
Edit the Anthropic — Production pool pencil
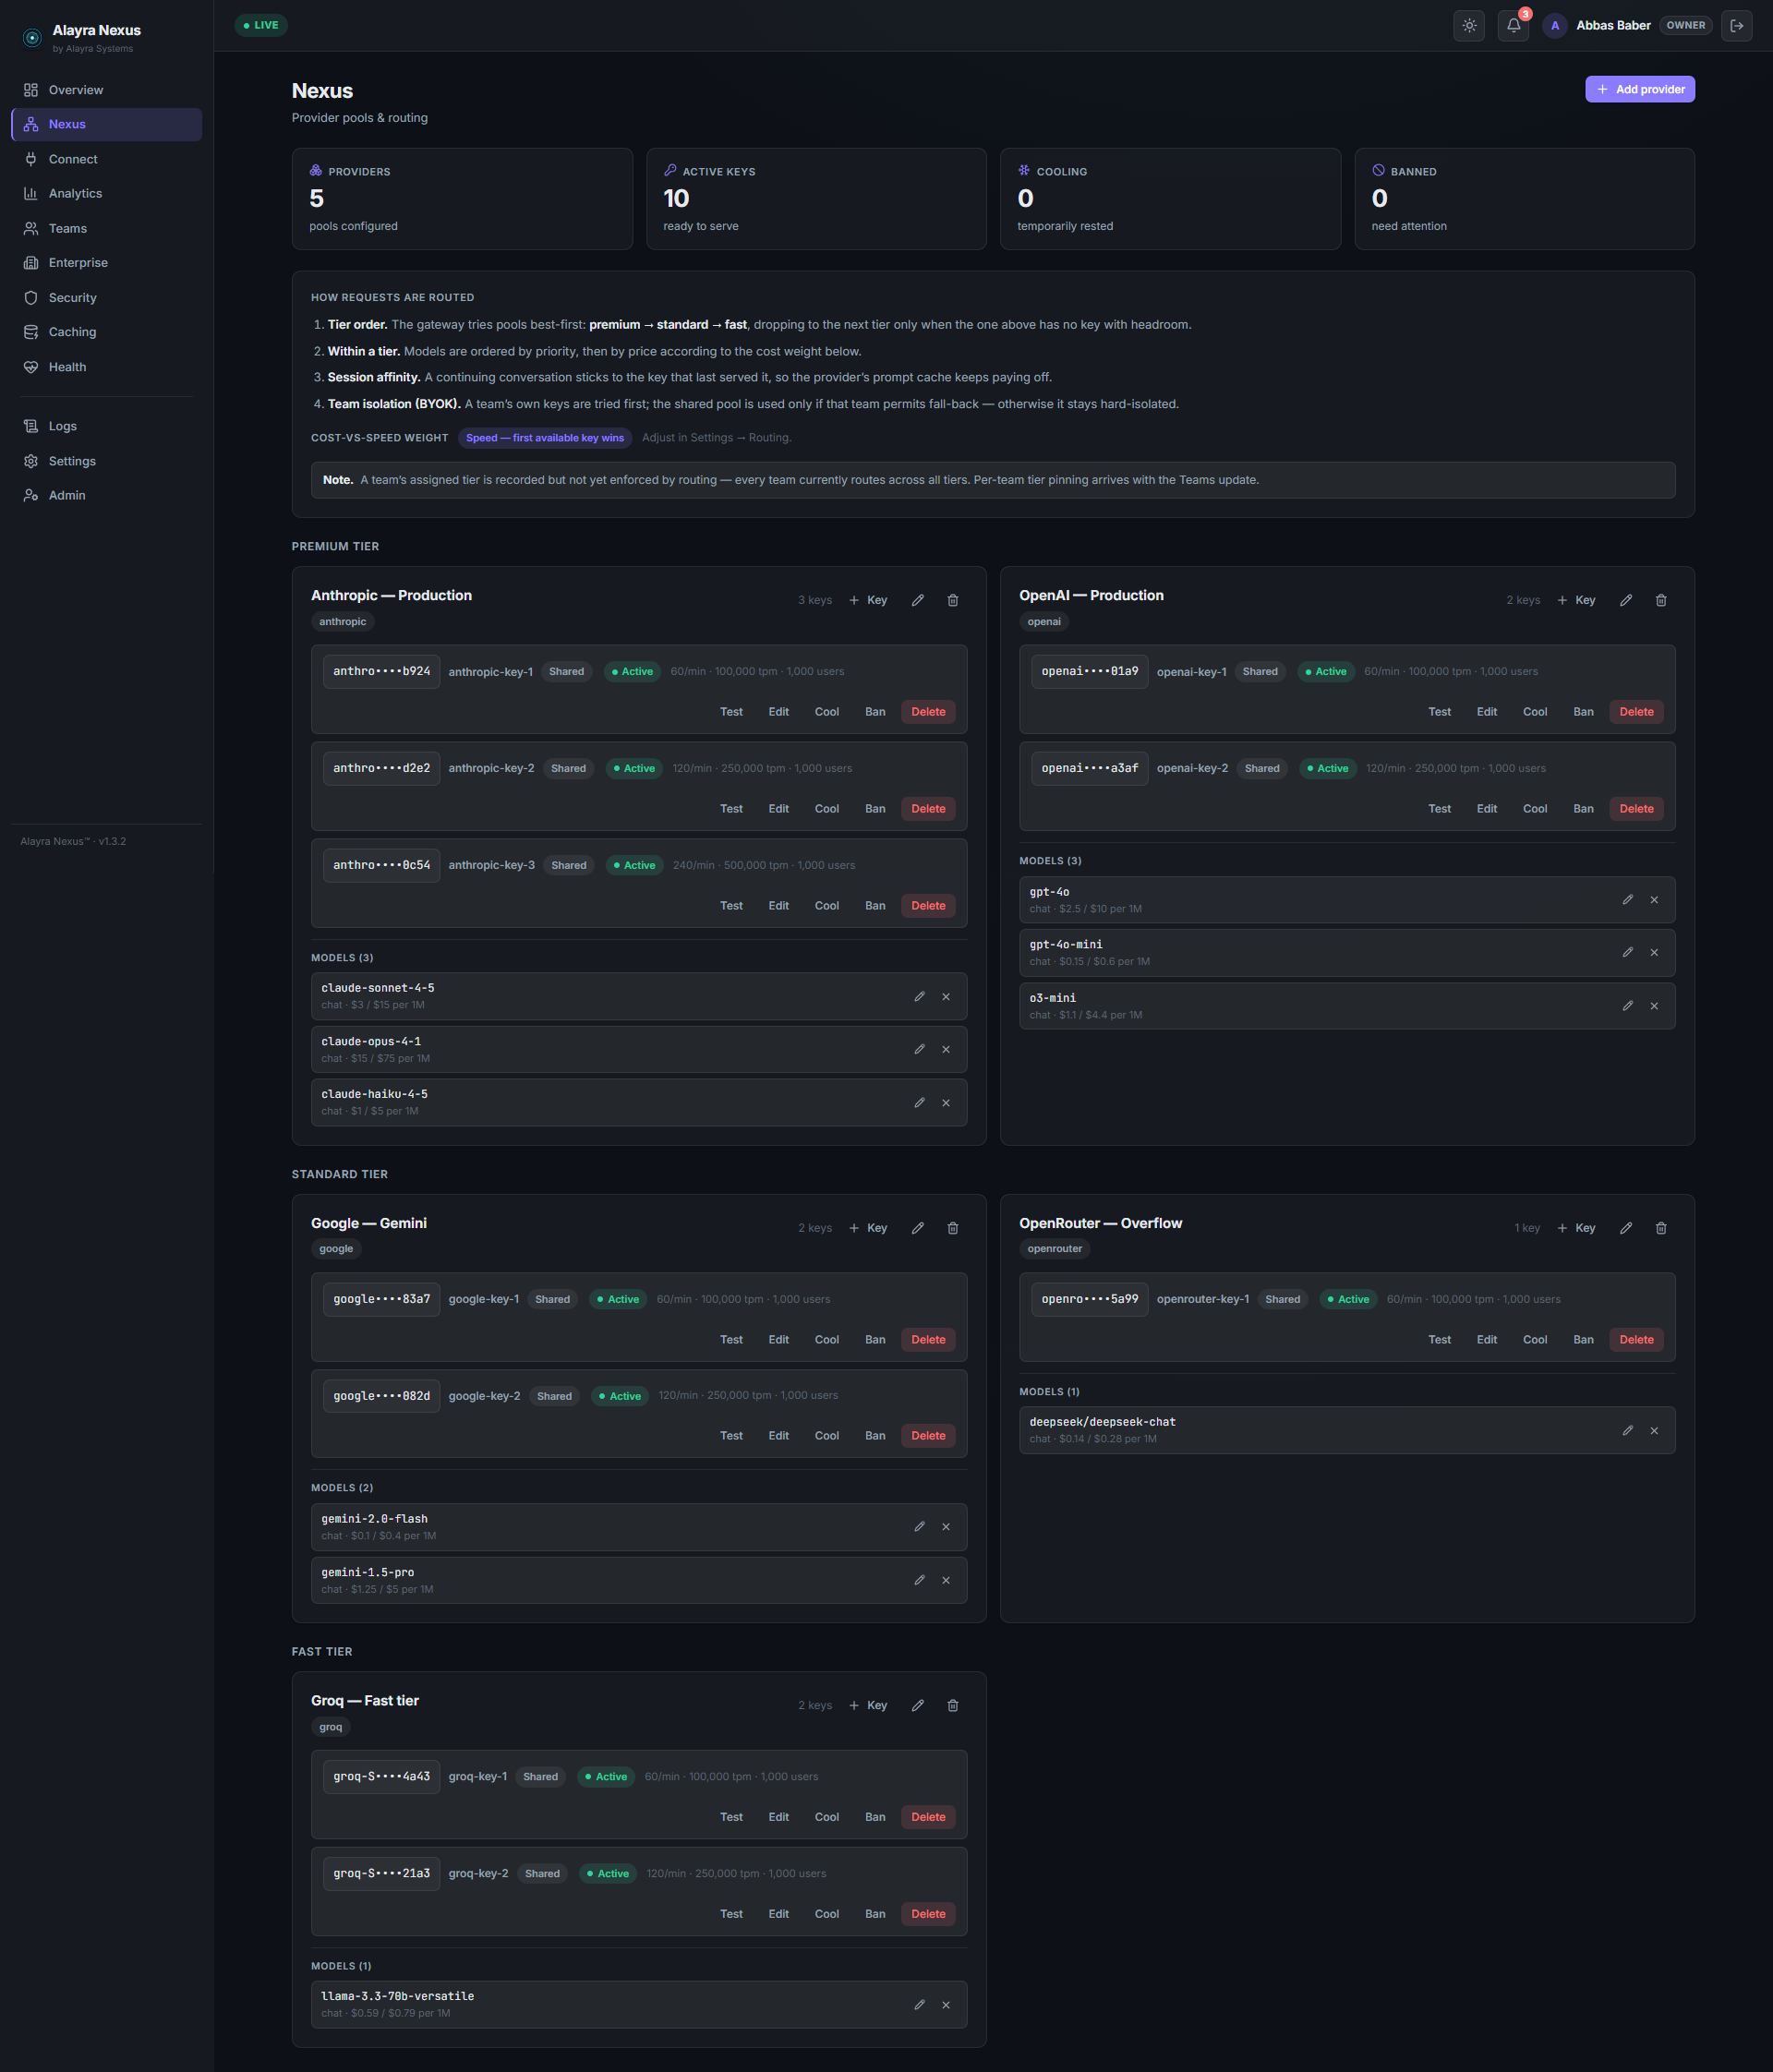click(917, 600)
